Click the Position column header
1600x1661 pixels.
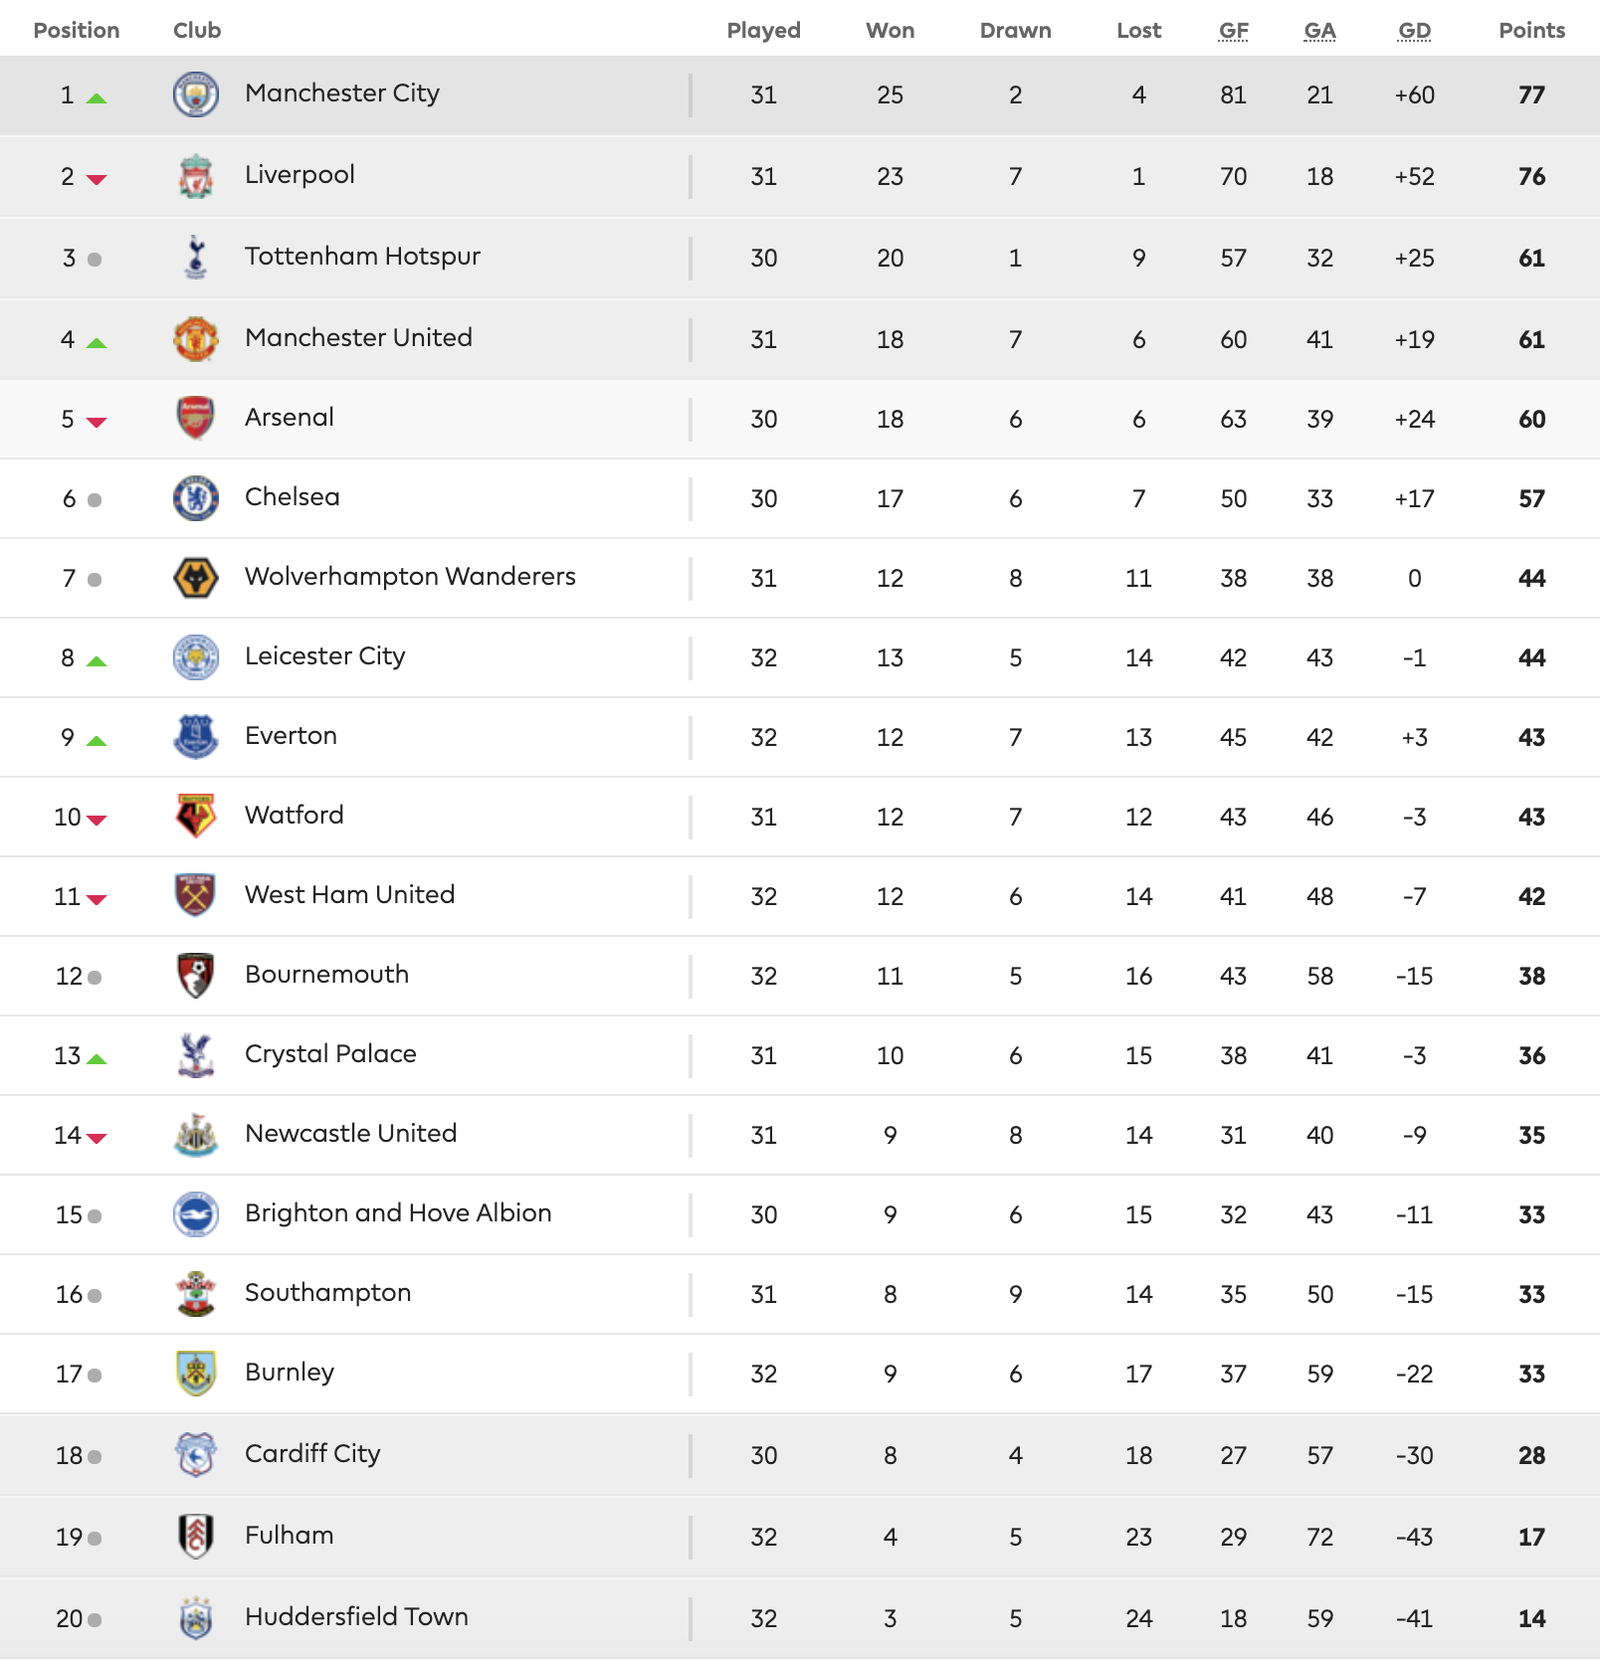pyautogui.click(x=76, y=31)
